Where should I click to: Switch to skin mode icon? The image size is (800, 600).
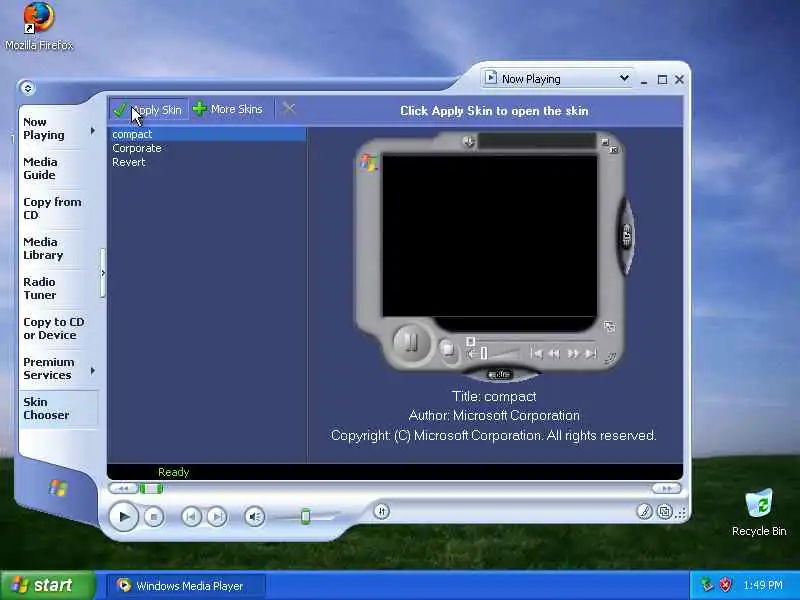664,511
